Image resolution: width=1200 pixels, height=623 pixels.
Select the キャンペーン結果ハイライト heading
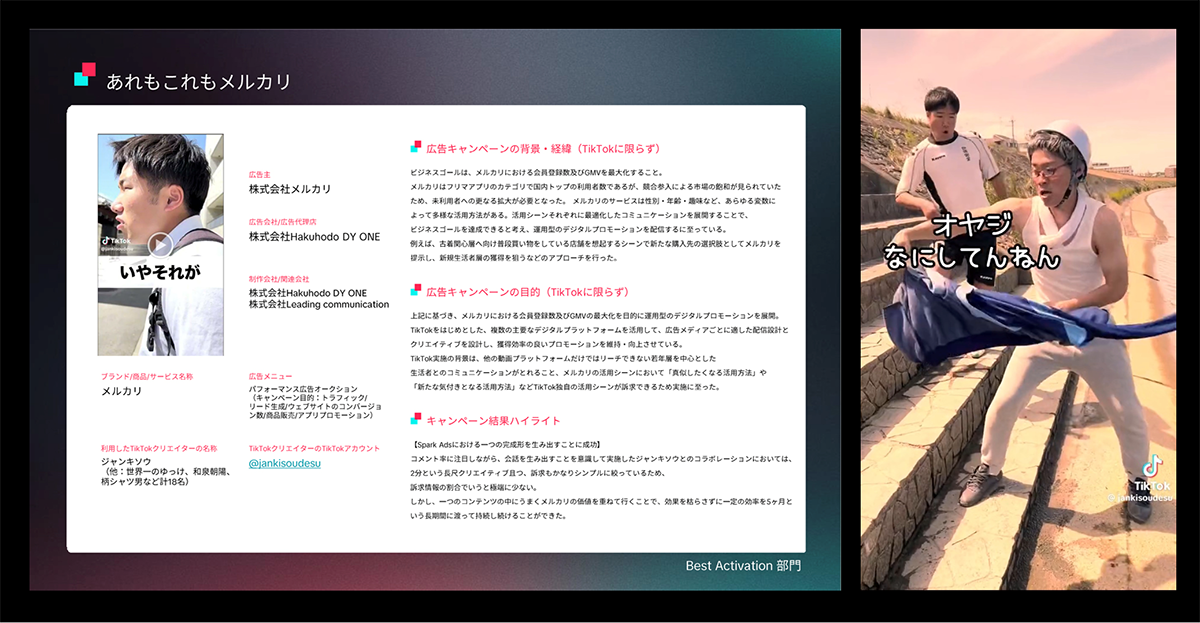pyautogui.click(x=494, y=421)
